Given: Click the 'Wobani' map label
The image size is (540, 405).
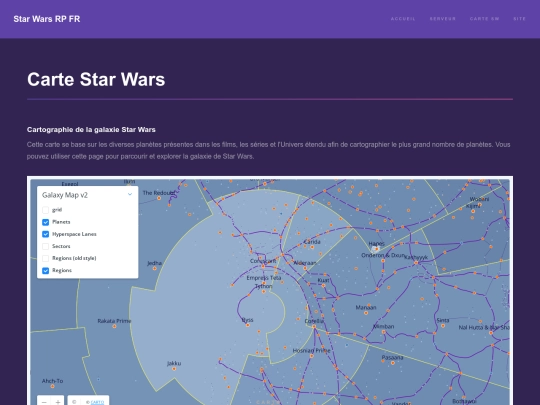Looking at the screenshot, I should [479, 199].
